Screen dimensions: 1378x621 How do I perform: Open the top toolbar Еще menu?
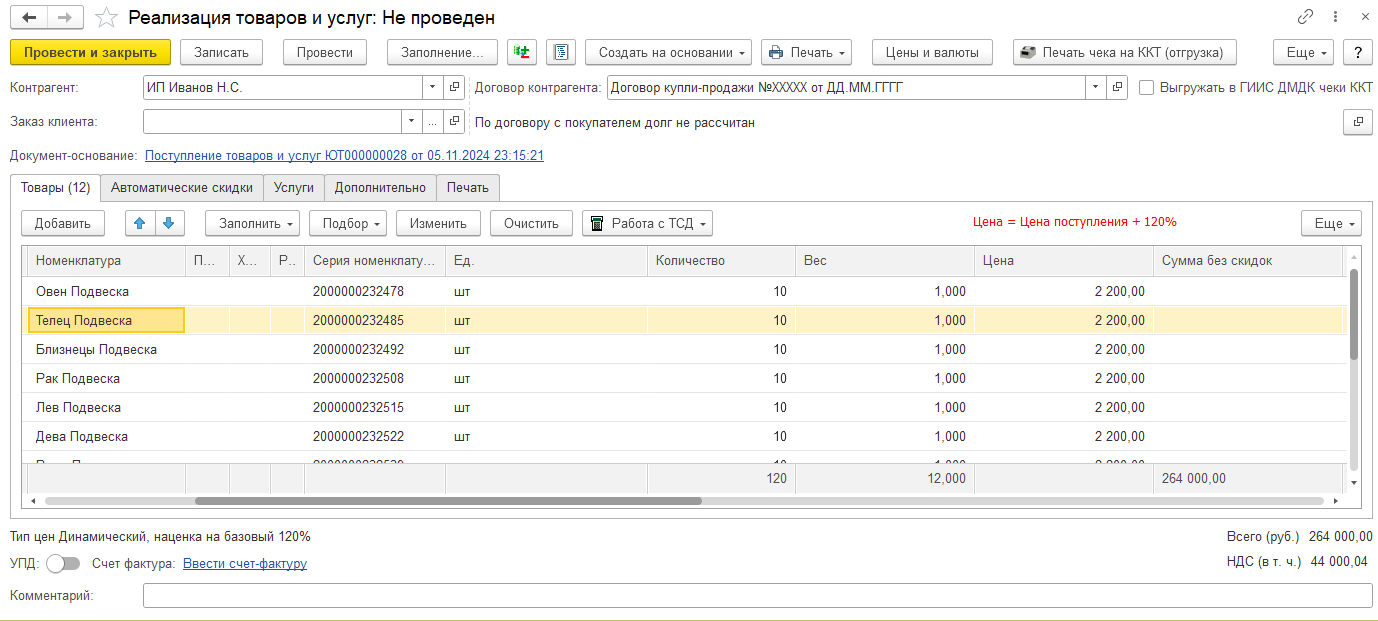[1303, 52]
